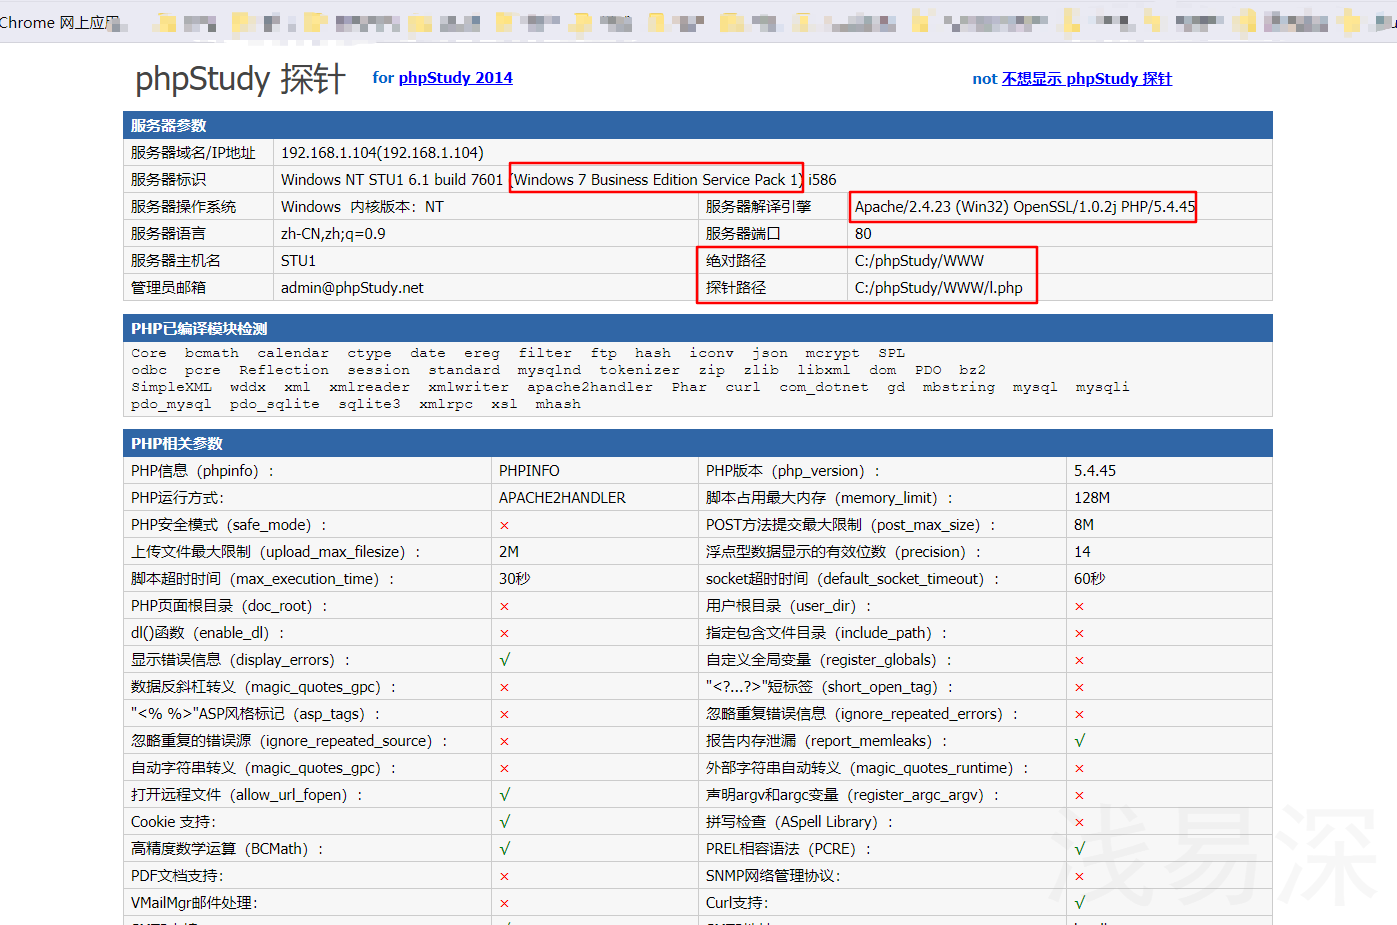Screen dimensions: 1397x925
Task: Click the pdo_mysql module name
Action: (171, 404)
